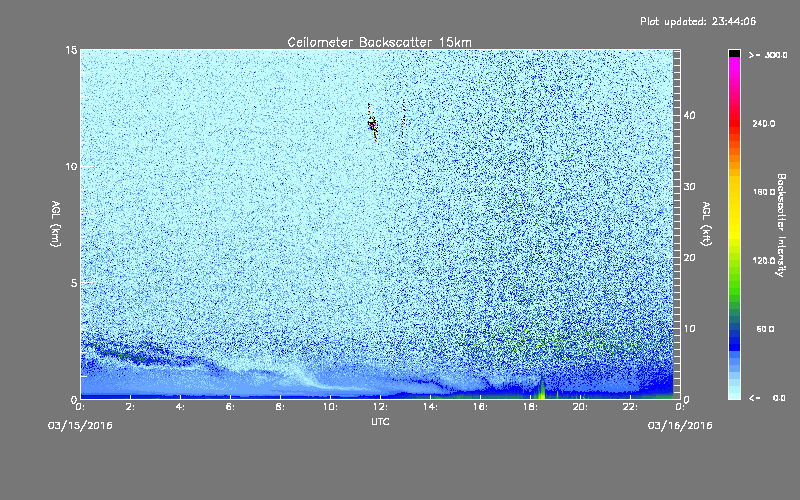
Task: Click the red section of the color bar
Action: pos(734,121)
